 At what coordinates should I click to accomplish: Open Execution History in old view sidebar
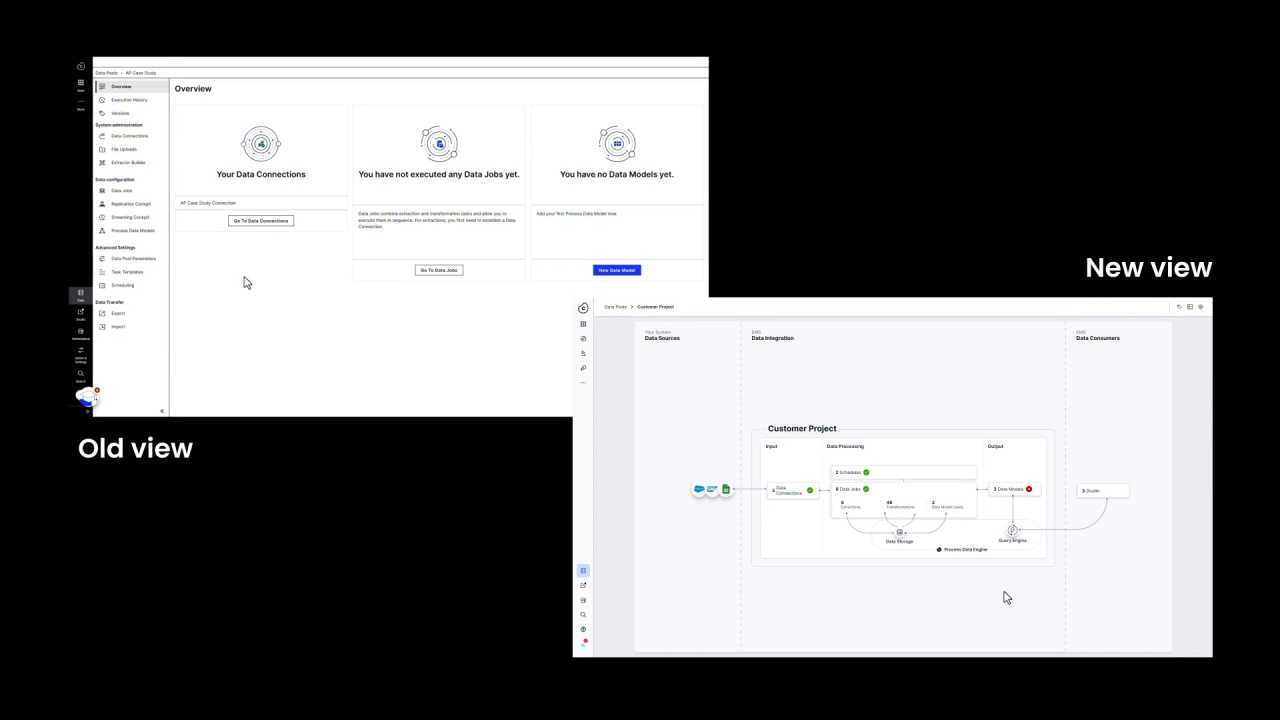(x=128, y=100)
